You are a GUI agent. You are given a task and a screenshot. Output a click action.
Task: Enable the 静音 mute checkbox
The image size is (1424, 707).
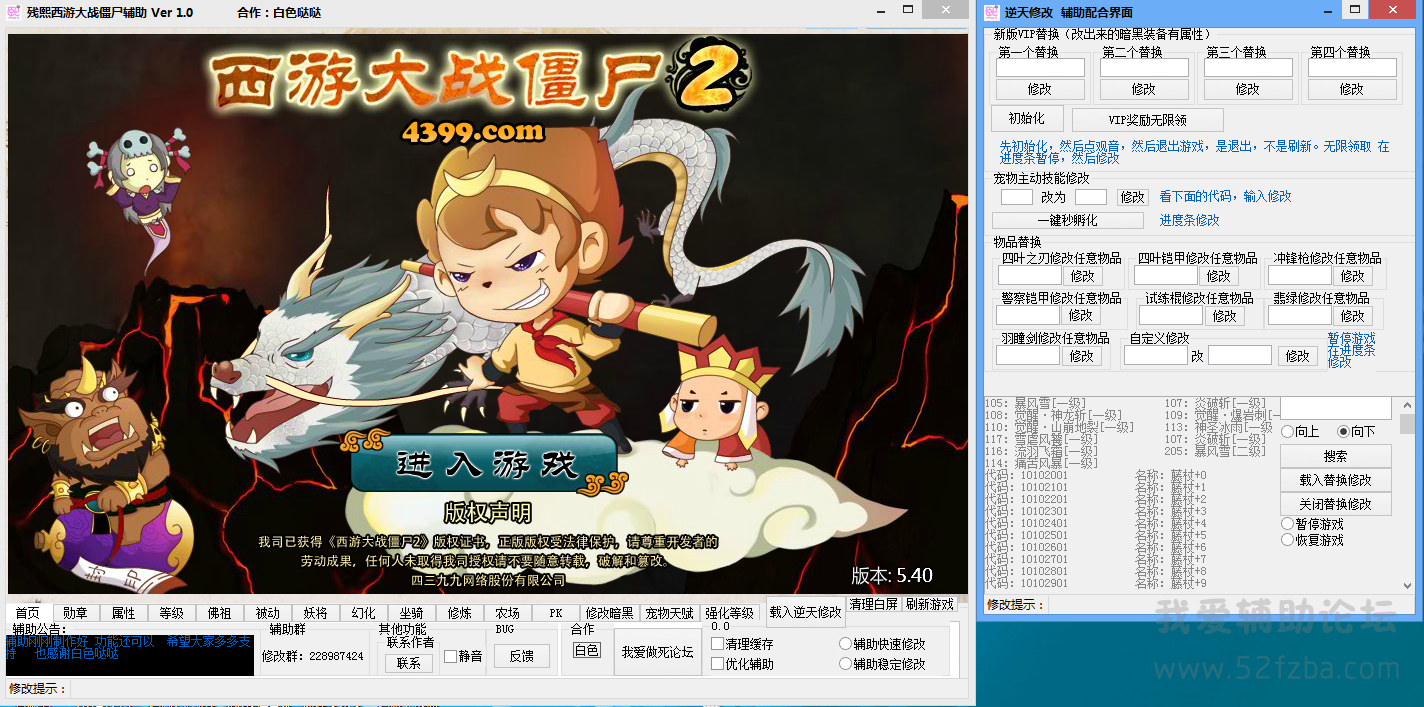(450, 656)
